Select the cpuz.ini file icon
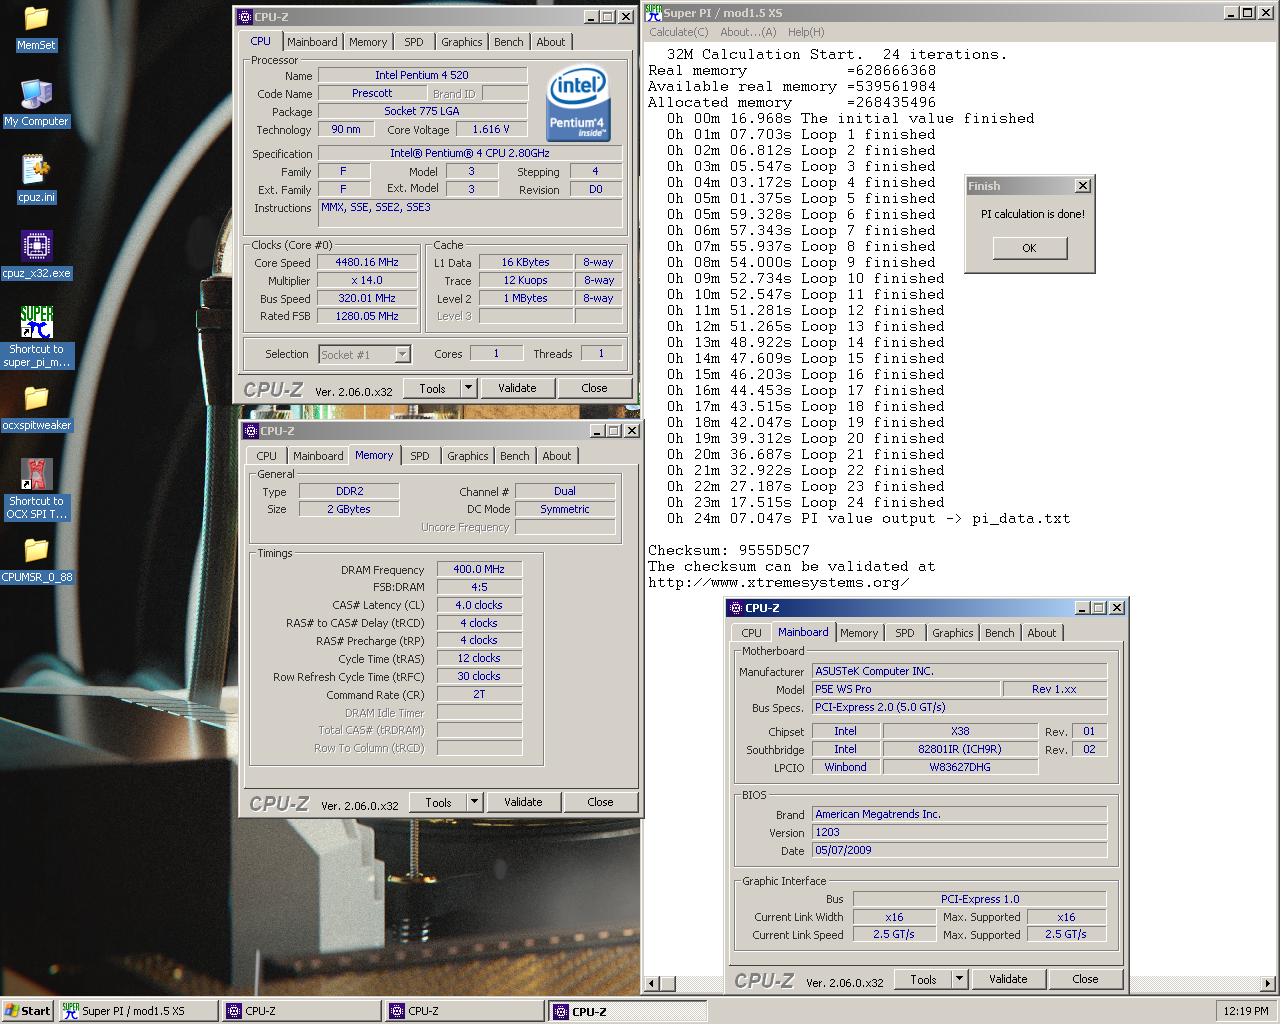Viewport: 1280px width, 1024px height. [x=36, y=180]
